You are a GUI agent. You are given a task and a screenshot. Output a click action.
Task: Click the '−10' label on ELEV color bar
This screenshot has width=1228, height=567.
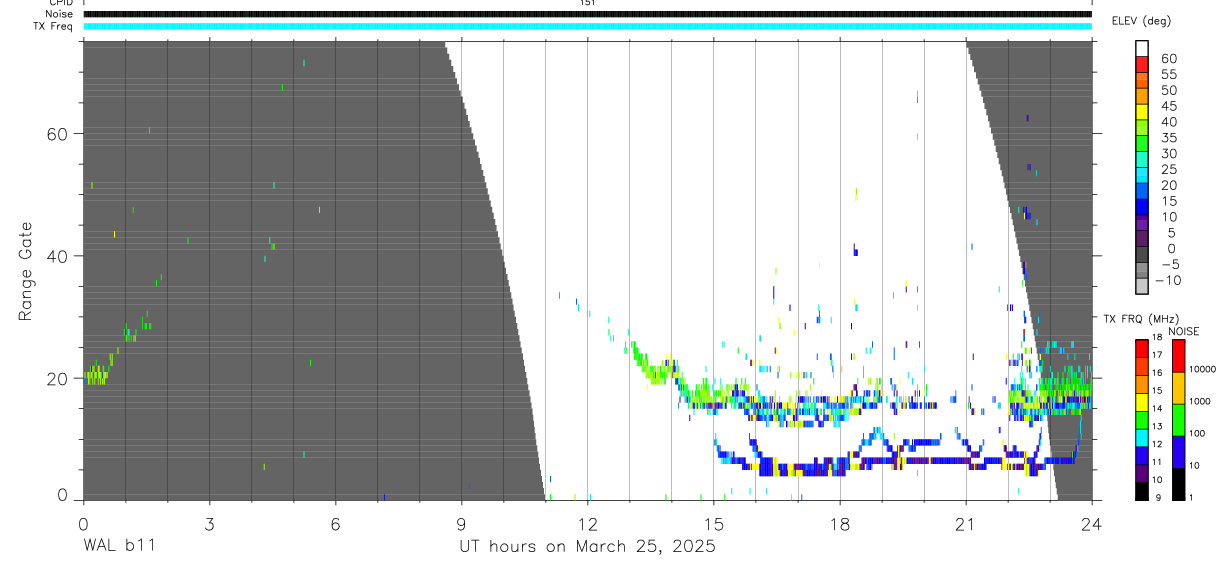[x=1170, y=280]
